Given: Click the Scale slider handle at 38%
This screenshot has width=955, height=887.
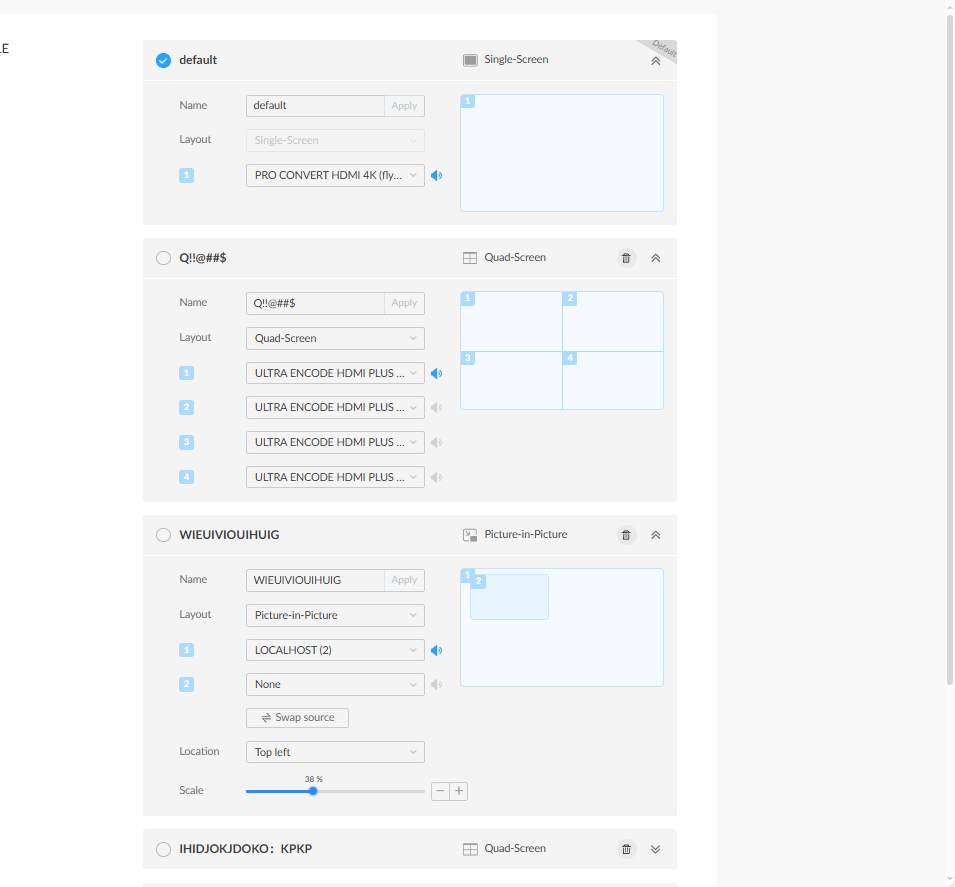Looking at the screenshot, I should [x=313, y=791].
